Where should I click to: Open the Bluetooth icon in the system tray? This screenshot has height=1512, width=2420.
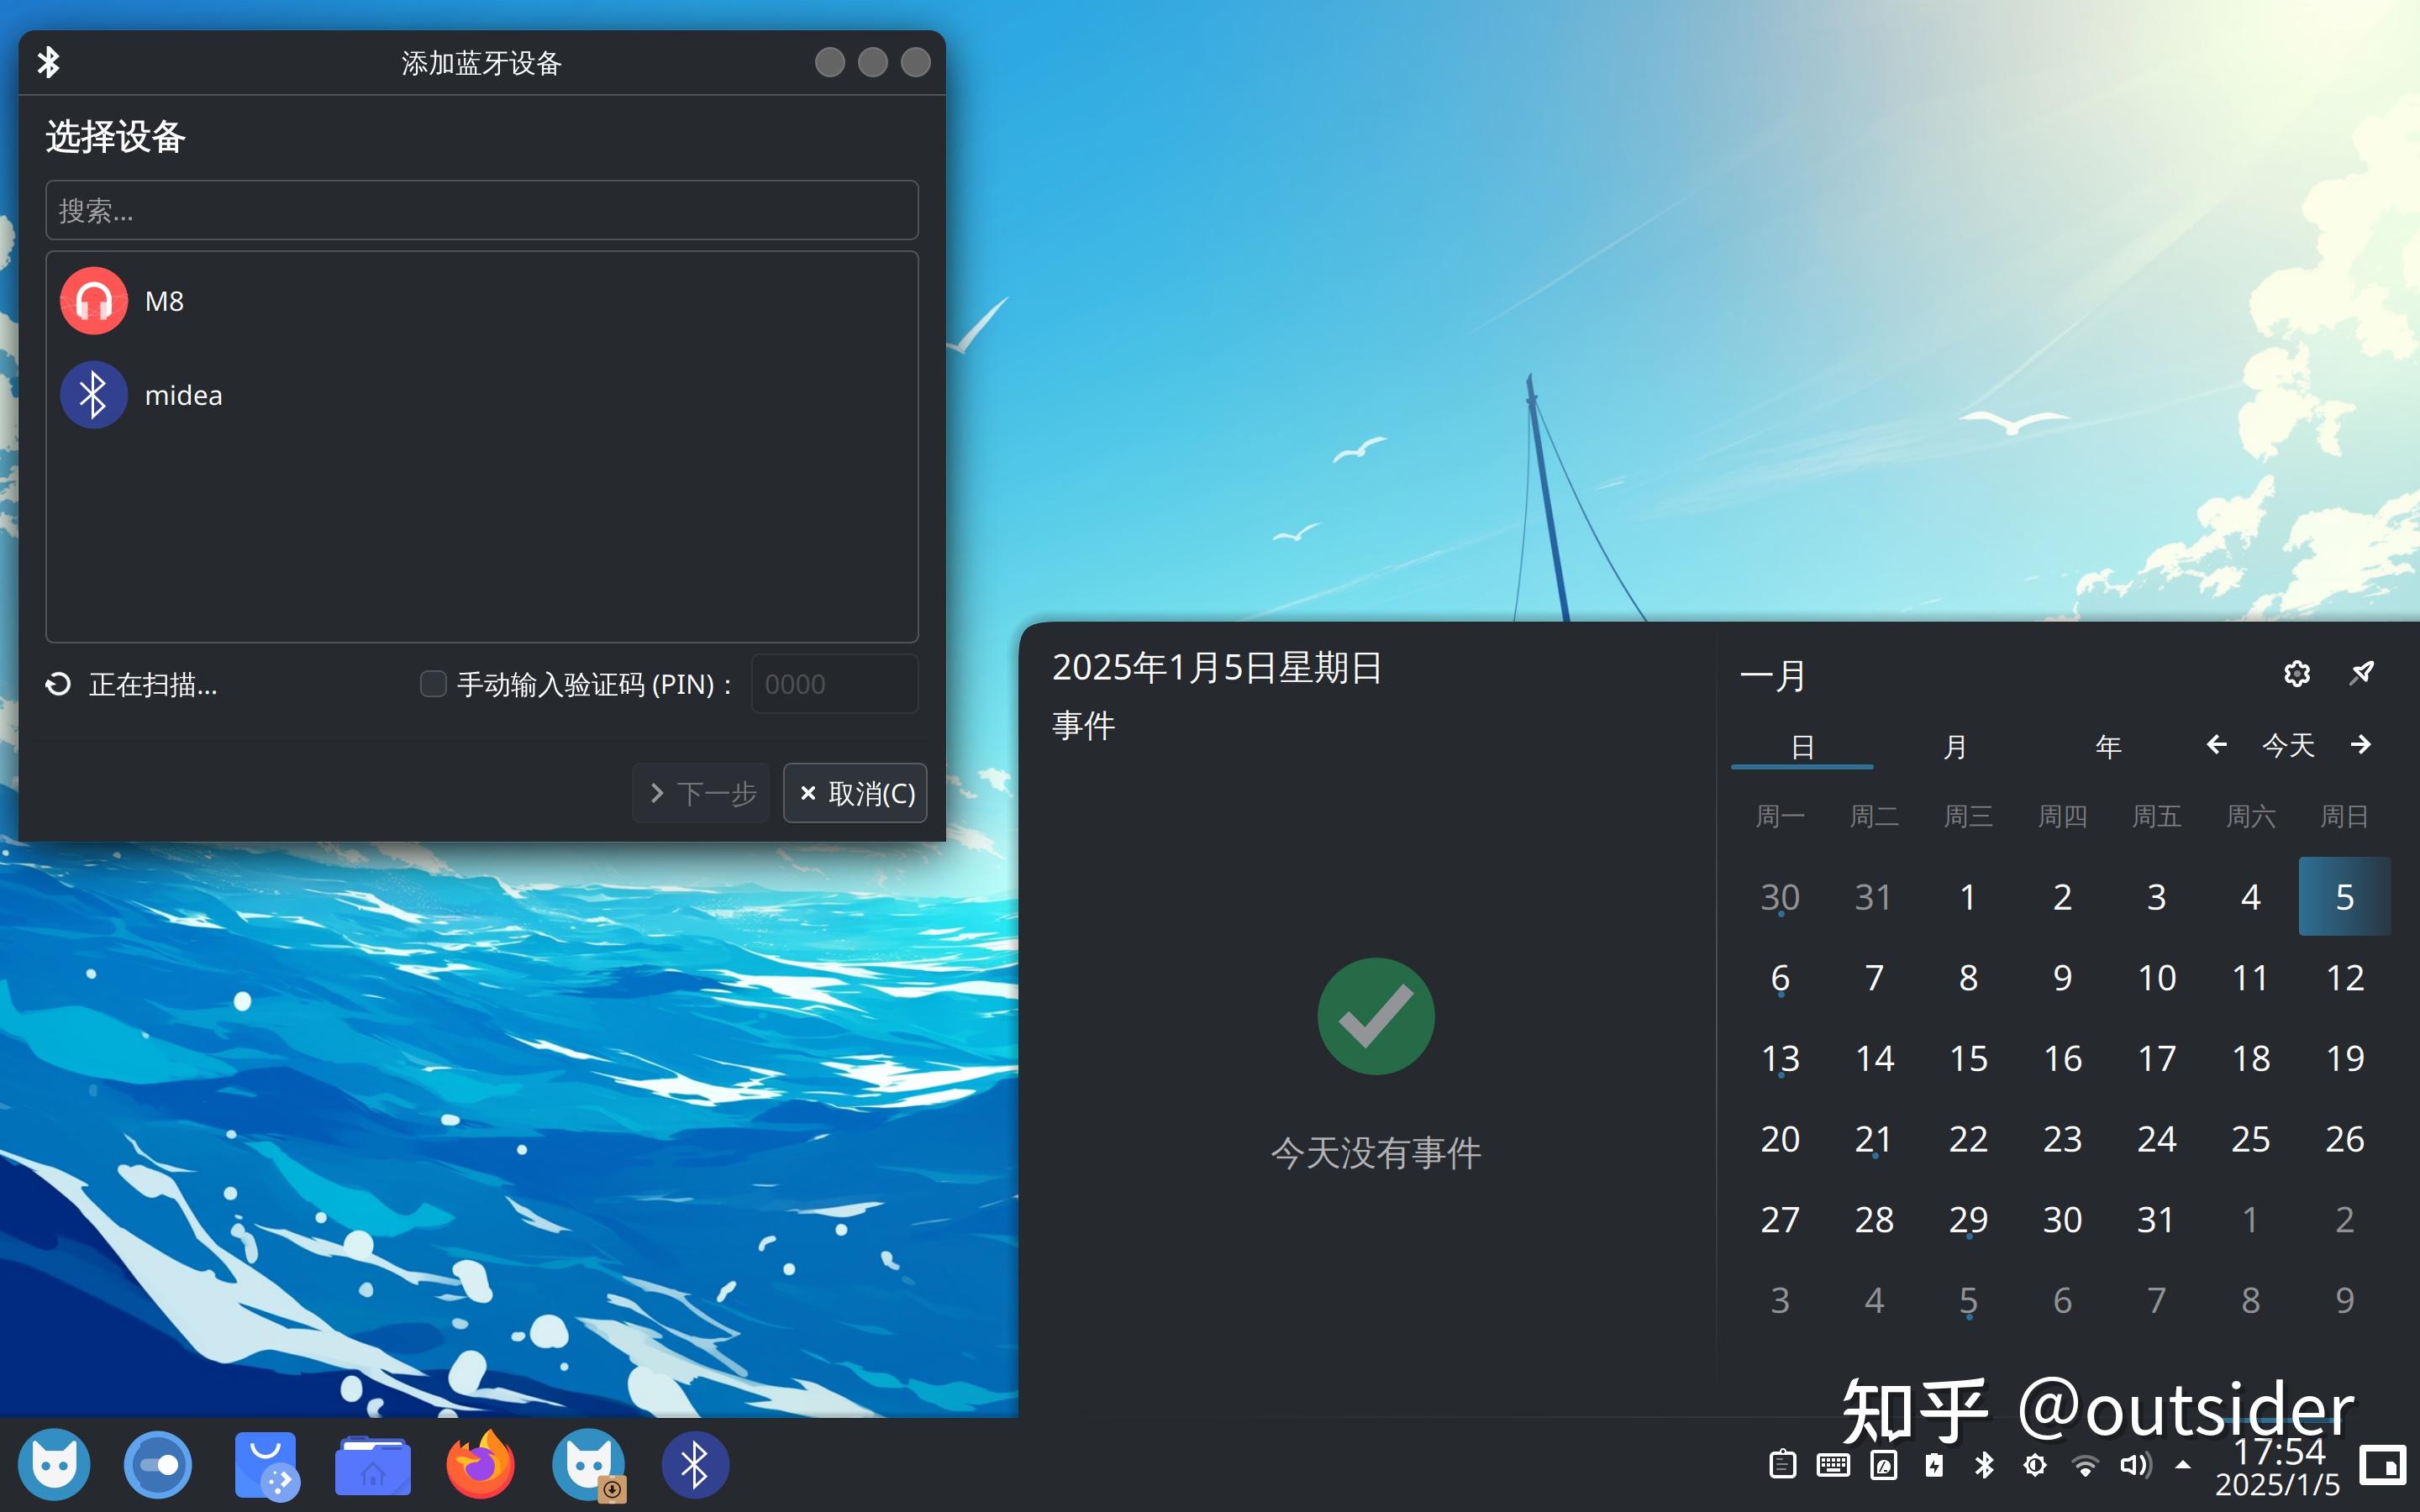tap(1984, 1463)
